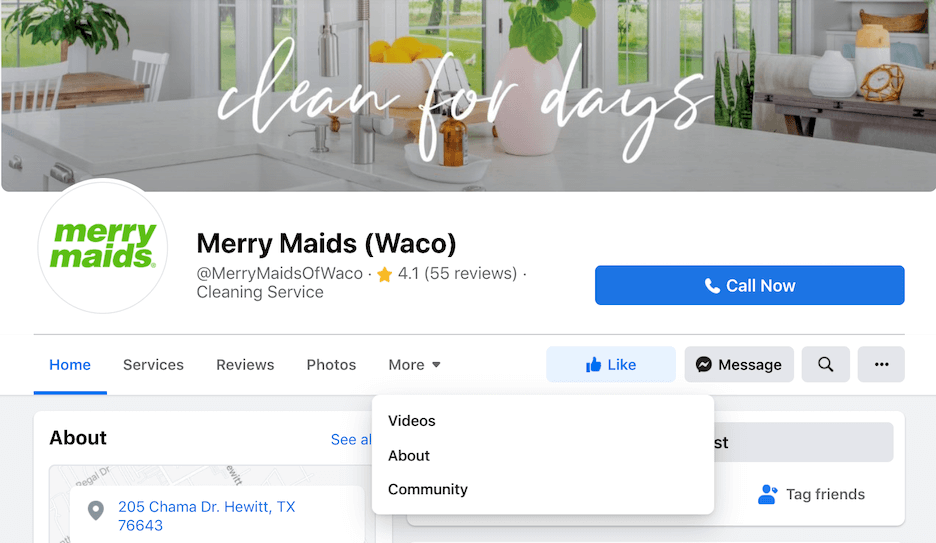The image size is (936, 543).
Task: Click the Tag friends people icon
Action: point(768,494)
